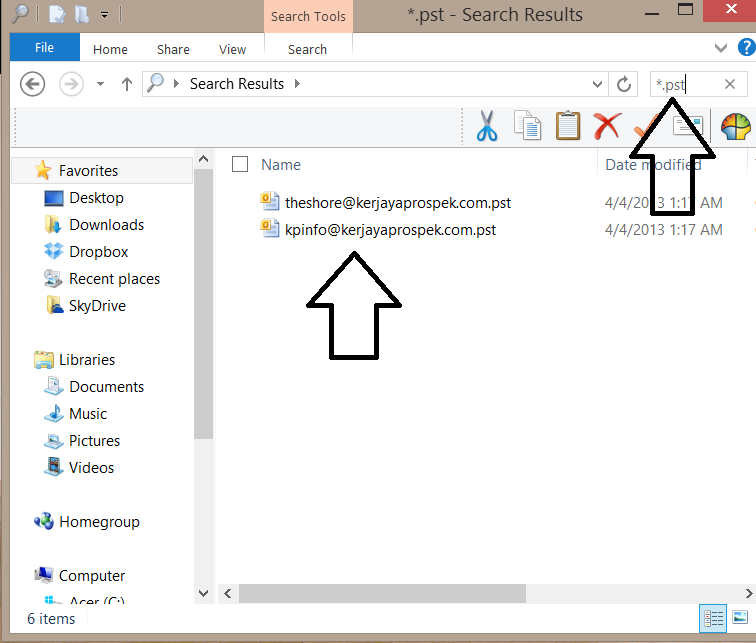Open Recent places in Favorites
Image resolution: width=756 pixels, height=643 pixels.
(x=114, y=279)
